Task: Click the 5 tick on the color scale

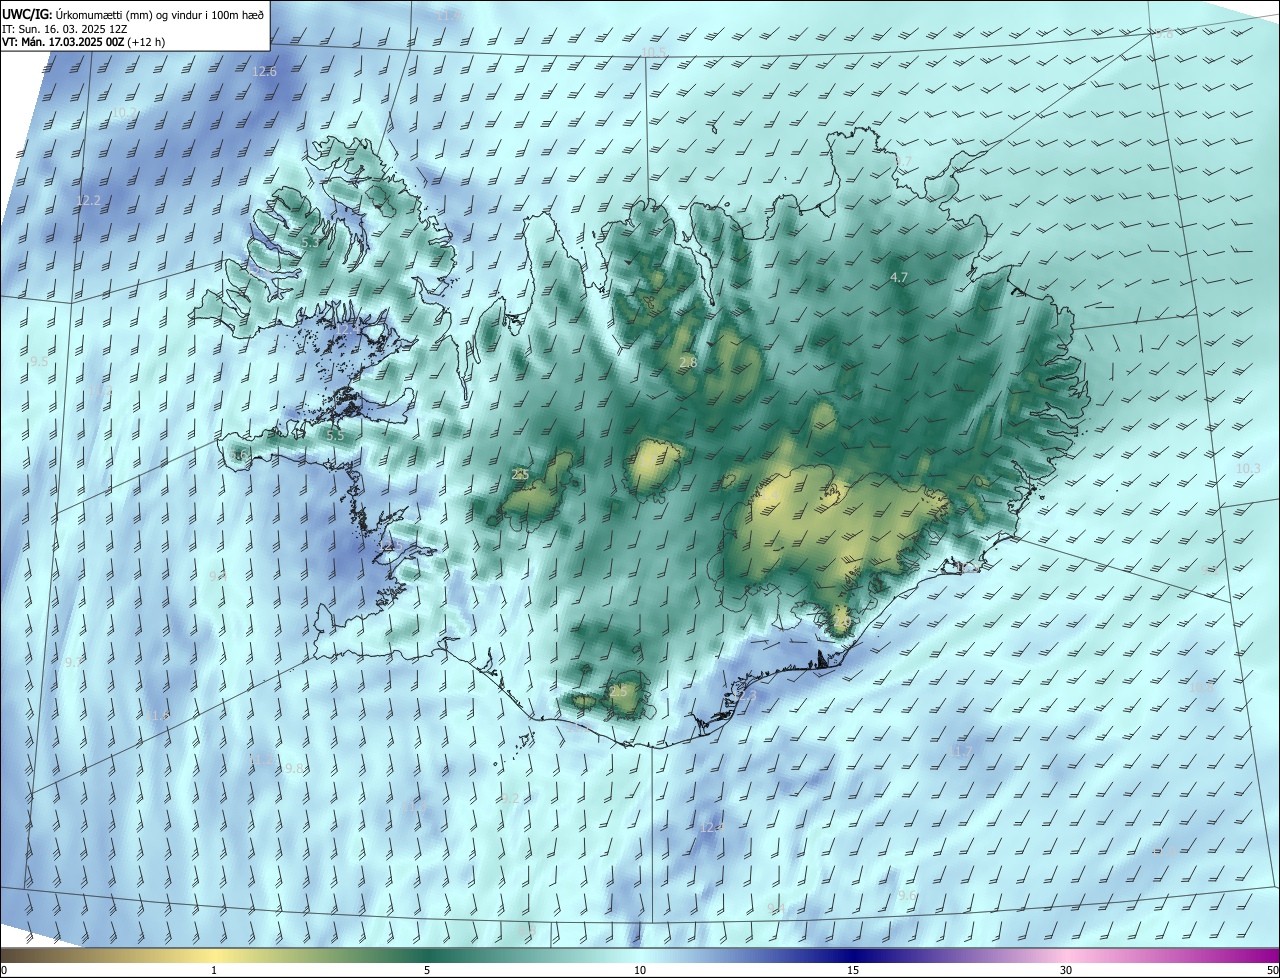Action: coord(427,970)
